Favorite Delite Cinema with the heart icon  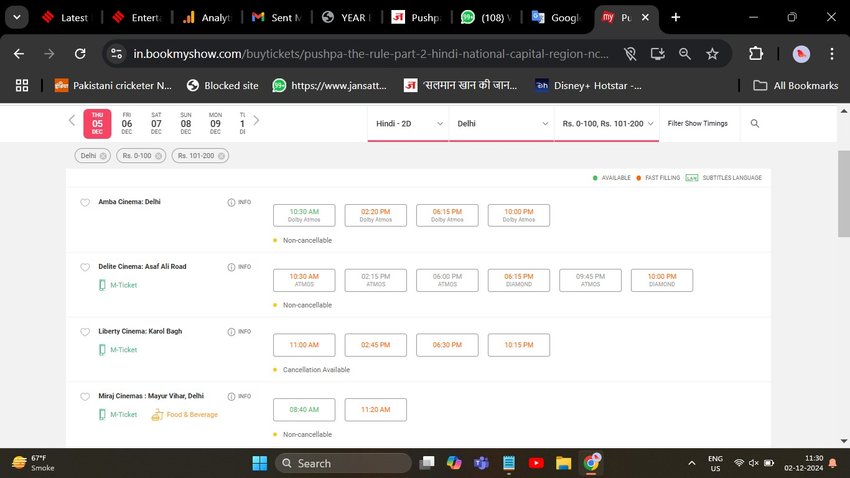[x=85, y=267]
